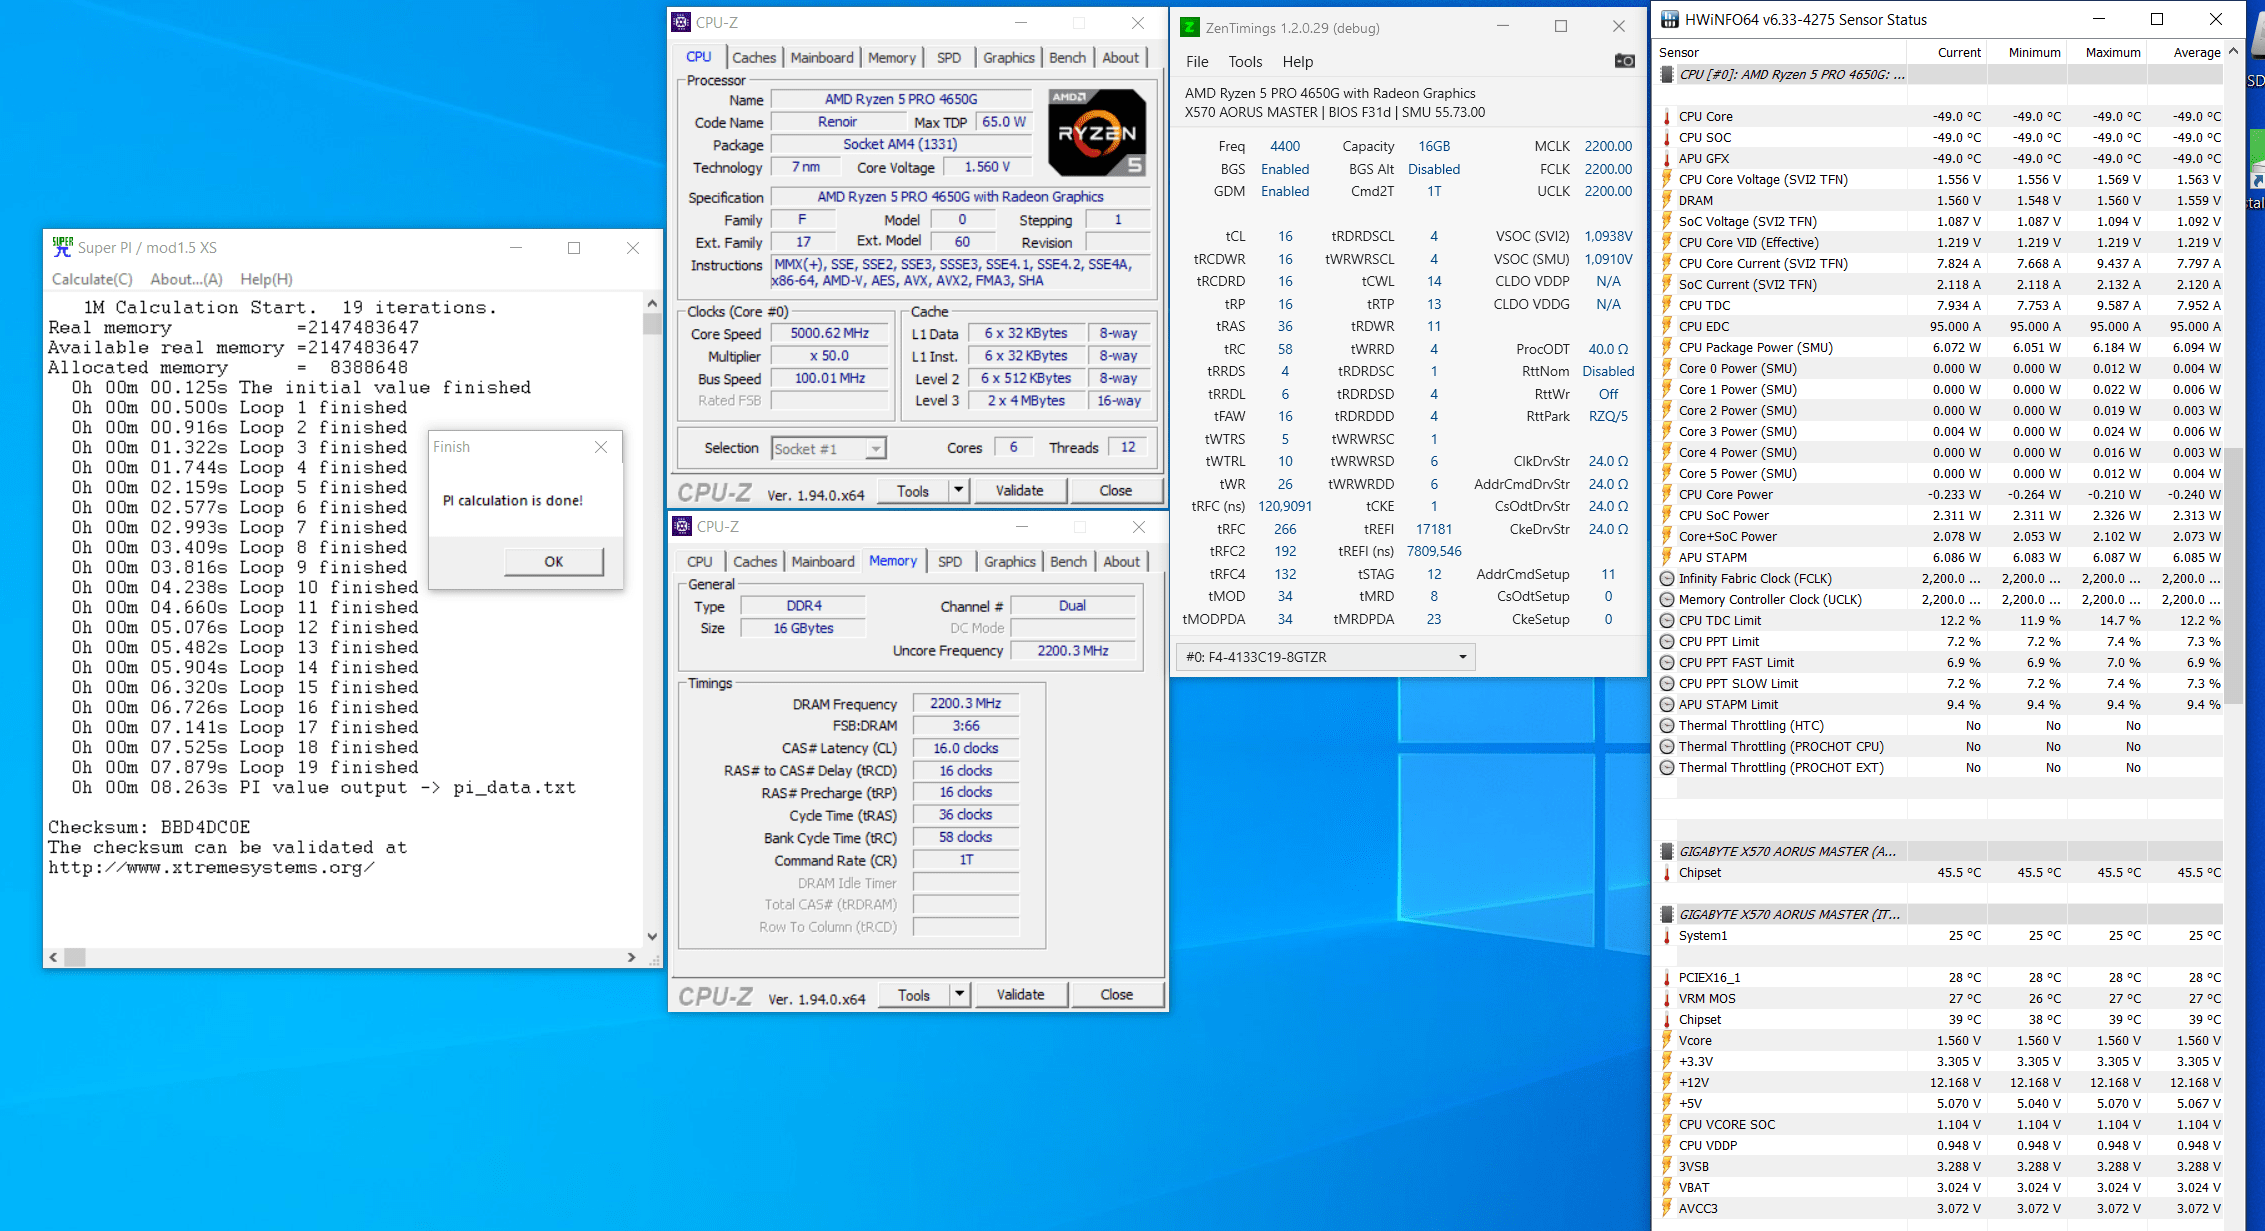Click the Memory Controller Clock (UCLK) icon

(1667, 600)
